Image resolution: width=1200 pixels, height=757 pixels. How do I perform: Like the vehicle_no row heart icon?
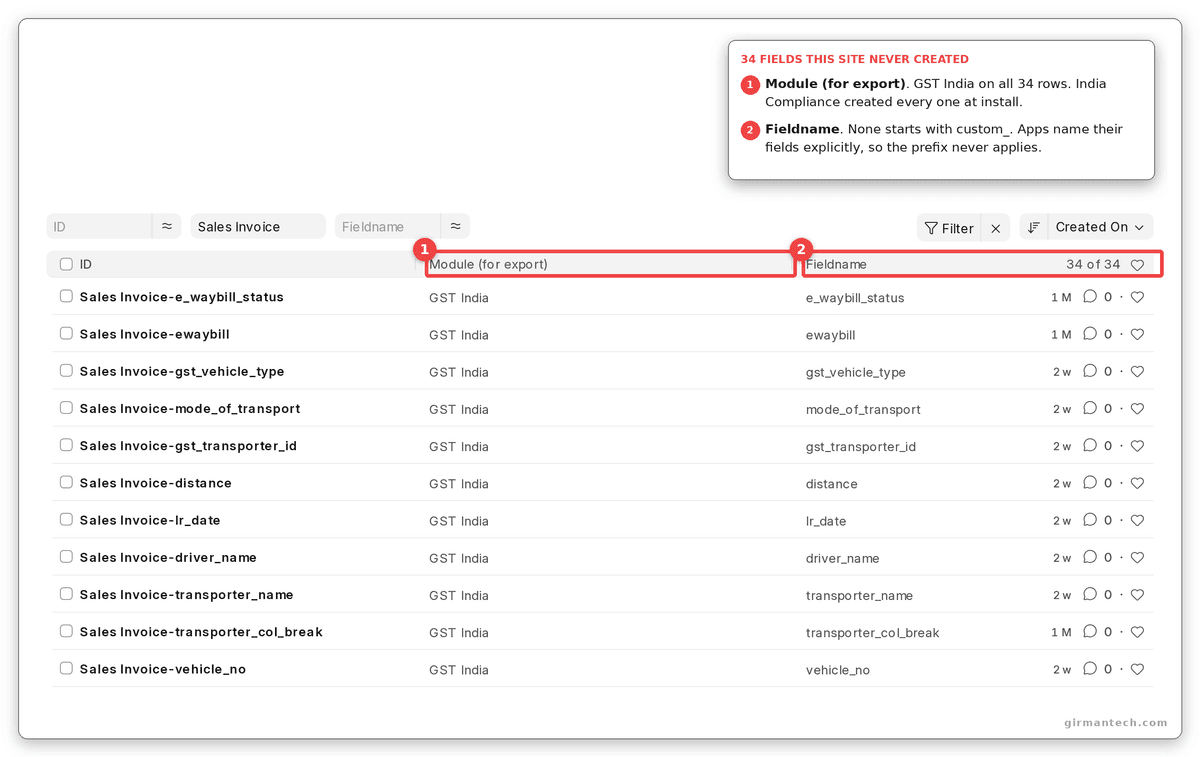[1137, 669]
